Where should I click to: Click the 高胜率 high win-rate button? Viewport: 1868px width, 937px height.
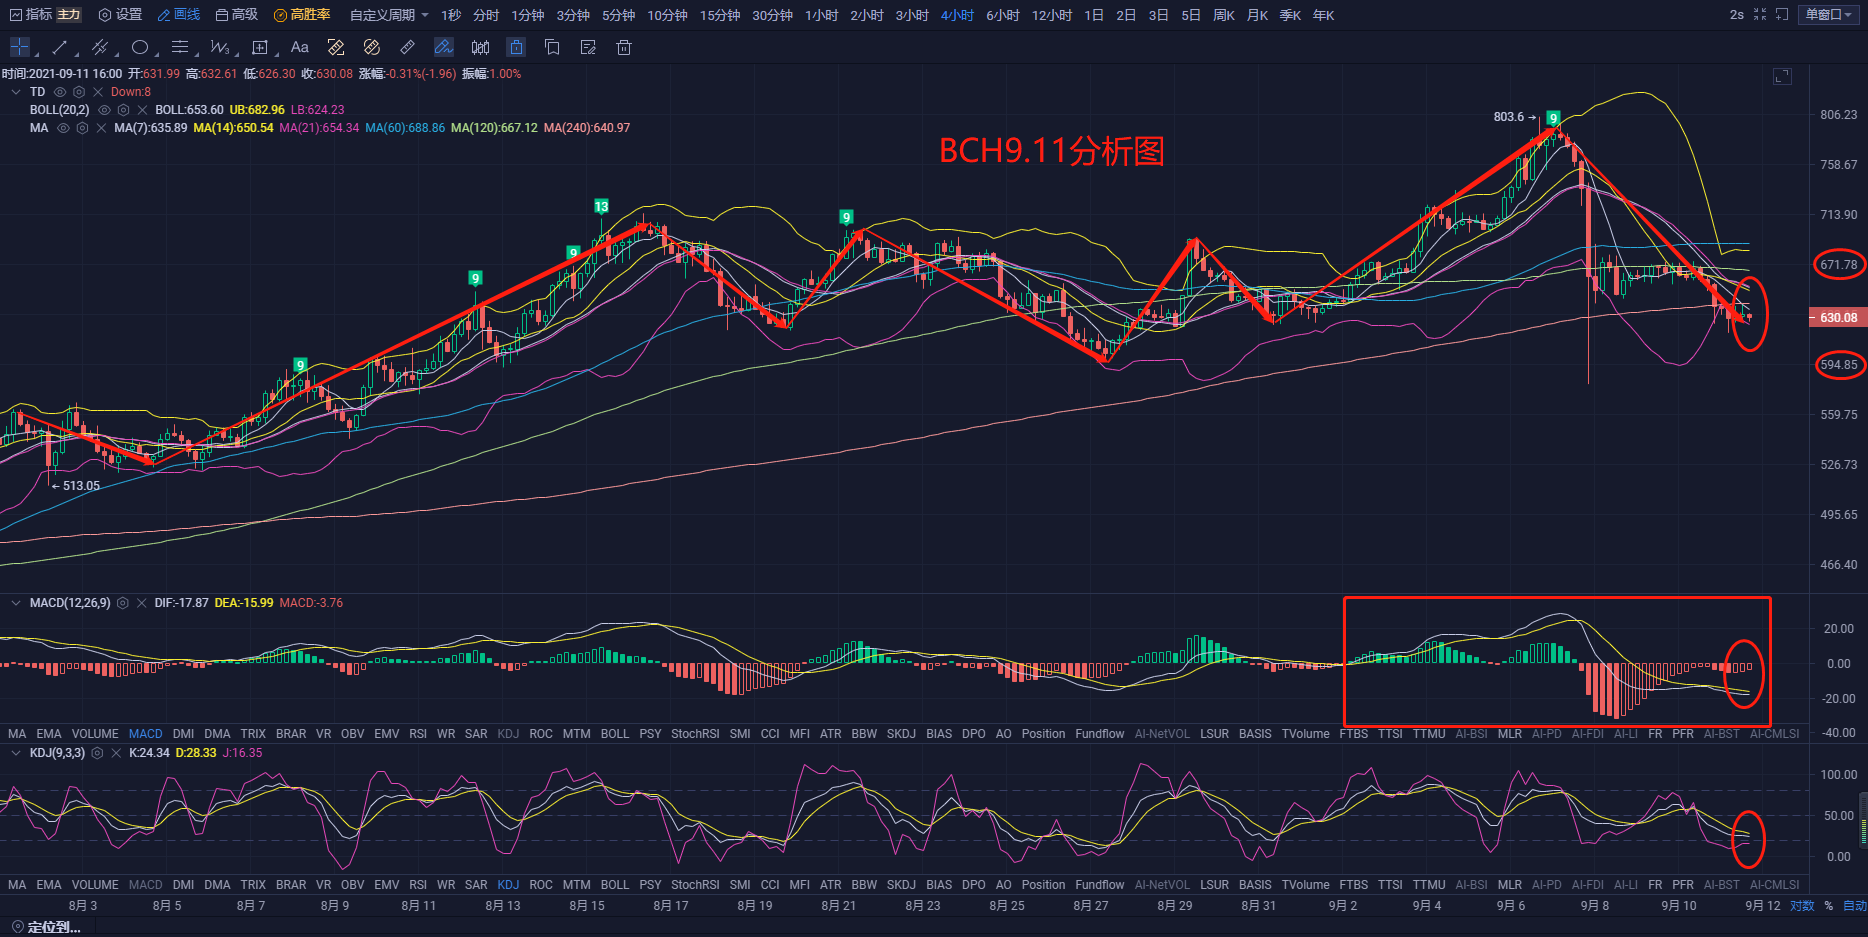[302, 15]
